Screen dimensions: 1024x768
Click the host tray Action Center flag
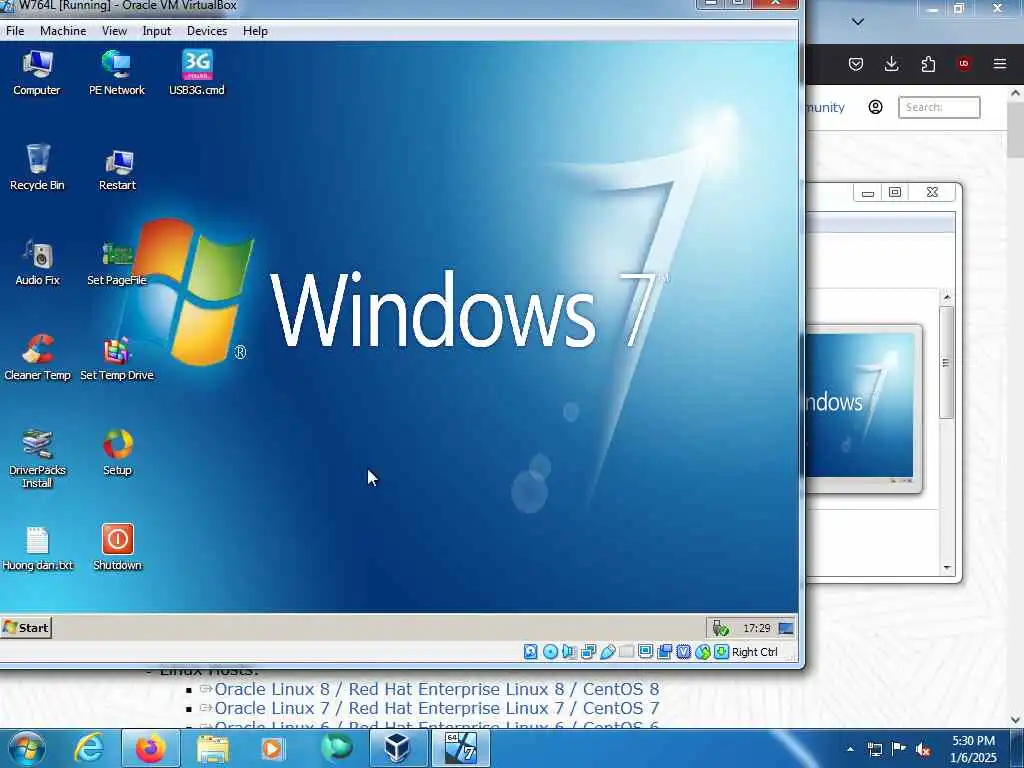[x=899, y=749]
